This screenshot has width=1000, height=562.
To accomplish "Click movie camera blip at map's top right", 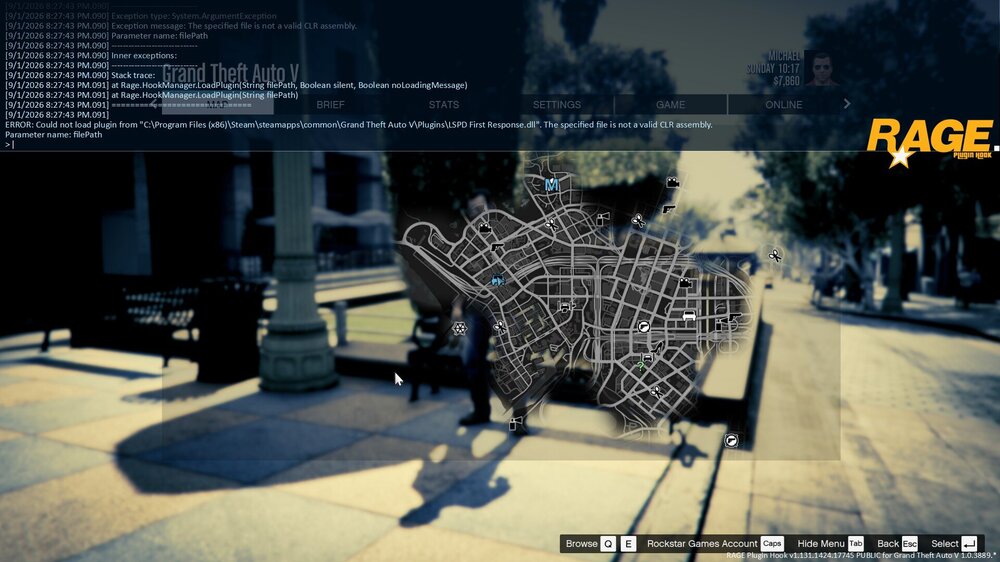I will click(x=673, y=182).
